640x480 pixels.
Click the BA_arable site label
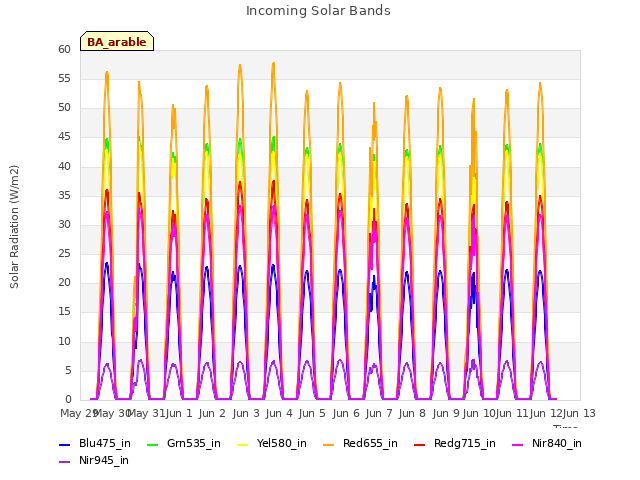[117, 42]
